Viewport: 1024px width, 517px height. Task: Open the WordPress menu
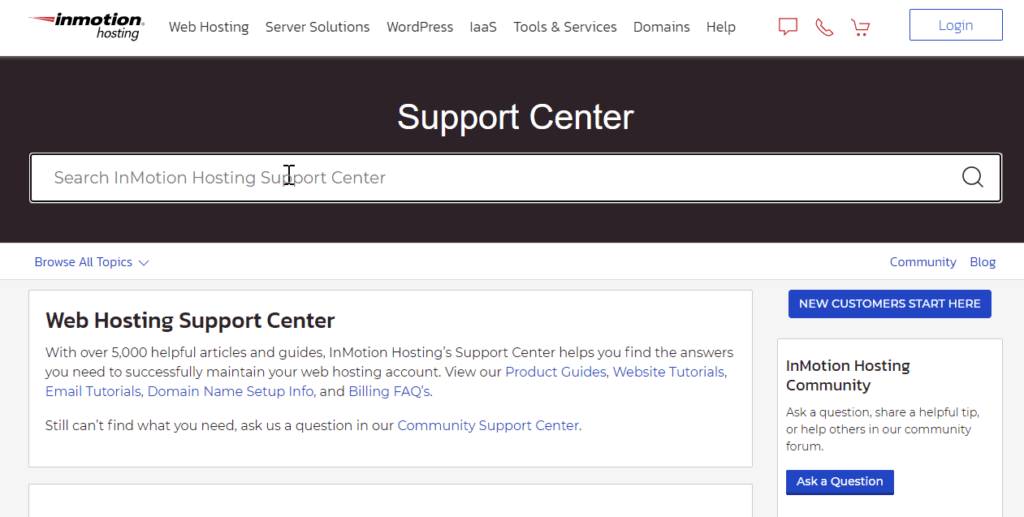pyautogui.click(x=419, y=27)
